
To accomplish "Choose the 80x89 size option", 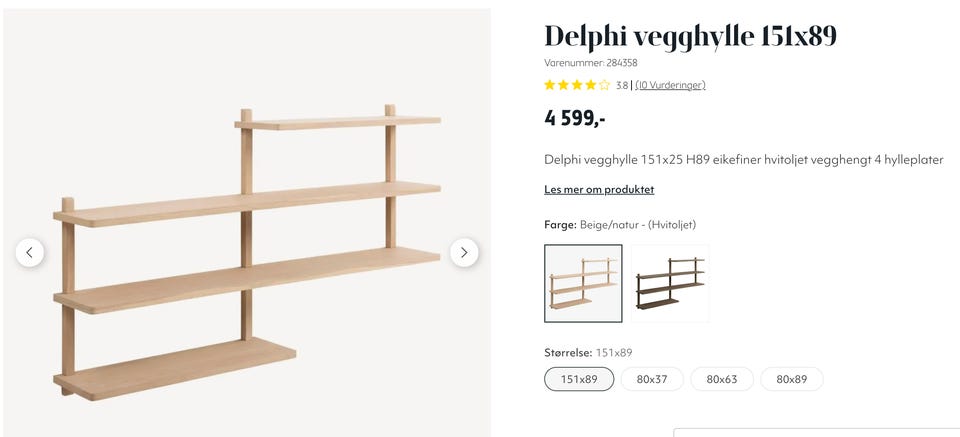I will click(792, 379).
